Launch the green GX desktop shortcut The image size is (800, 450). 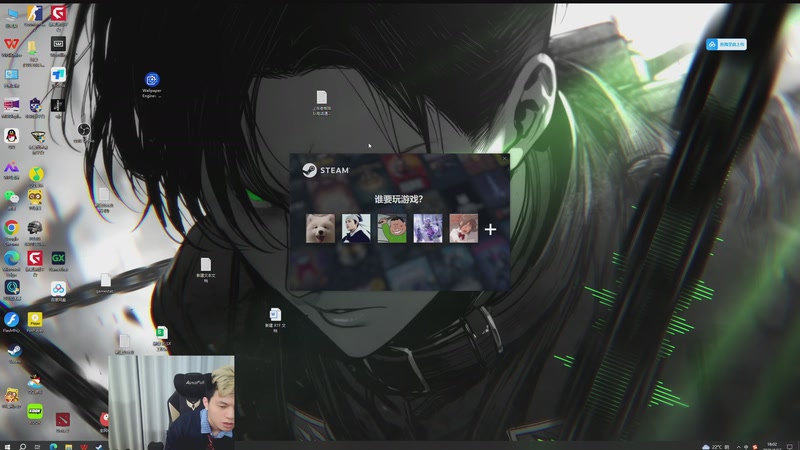point(58,260)
